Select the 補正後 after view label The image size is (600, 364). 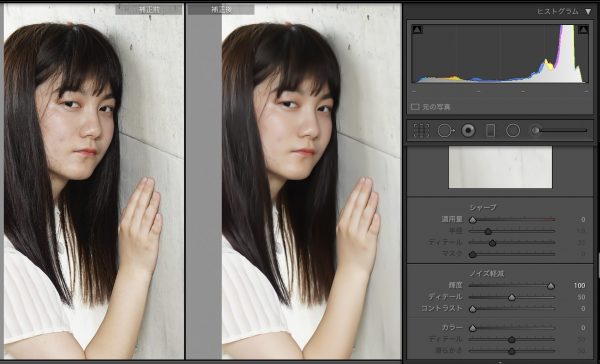(221, 10)
